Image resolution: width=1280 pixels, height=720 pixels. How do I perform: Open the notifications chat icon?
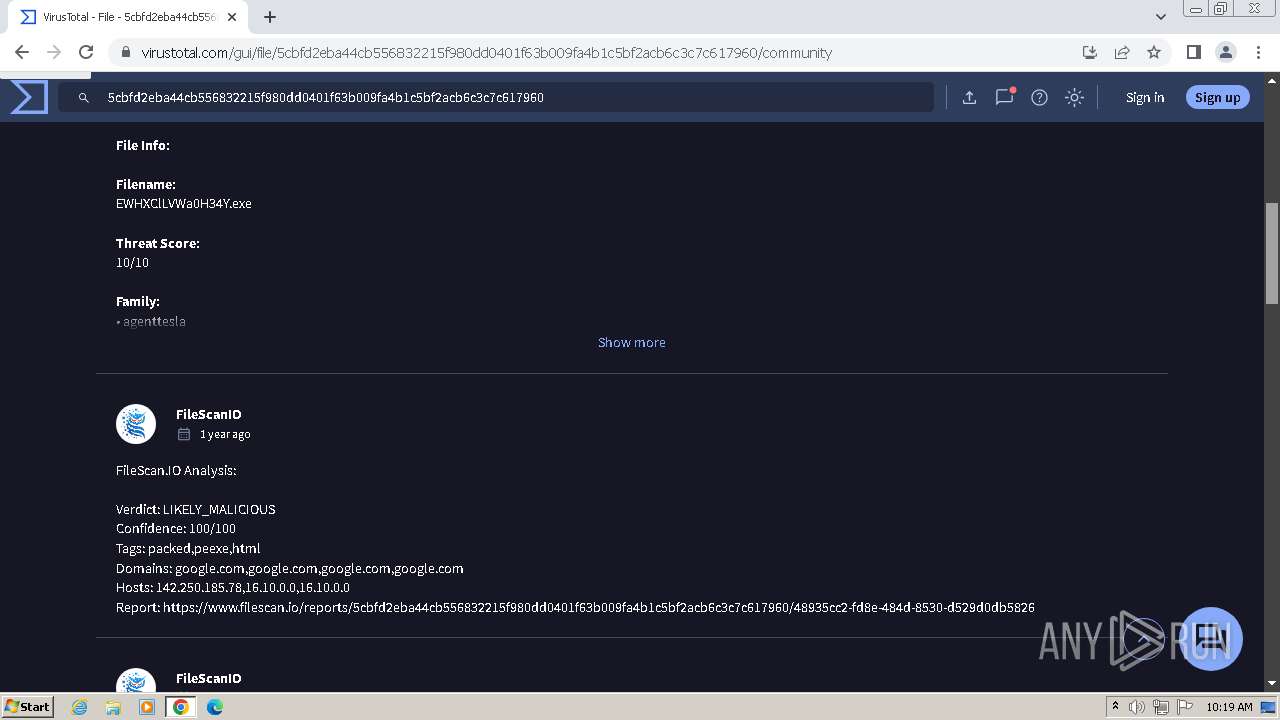pos(1004,97)
